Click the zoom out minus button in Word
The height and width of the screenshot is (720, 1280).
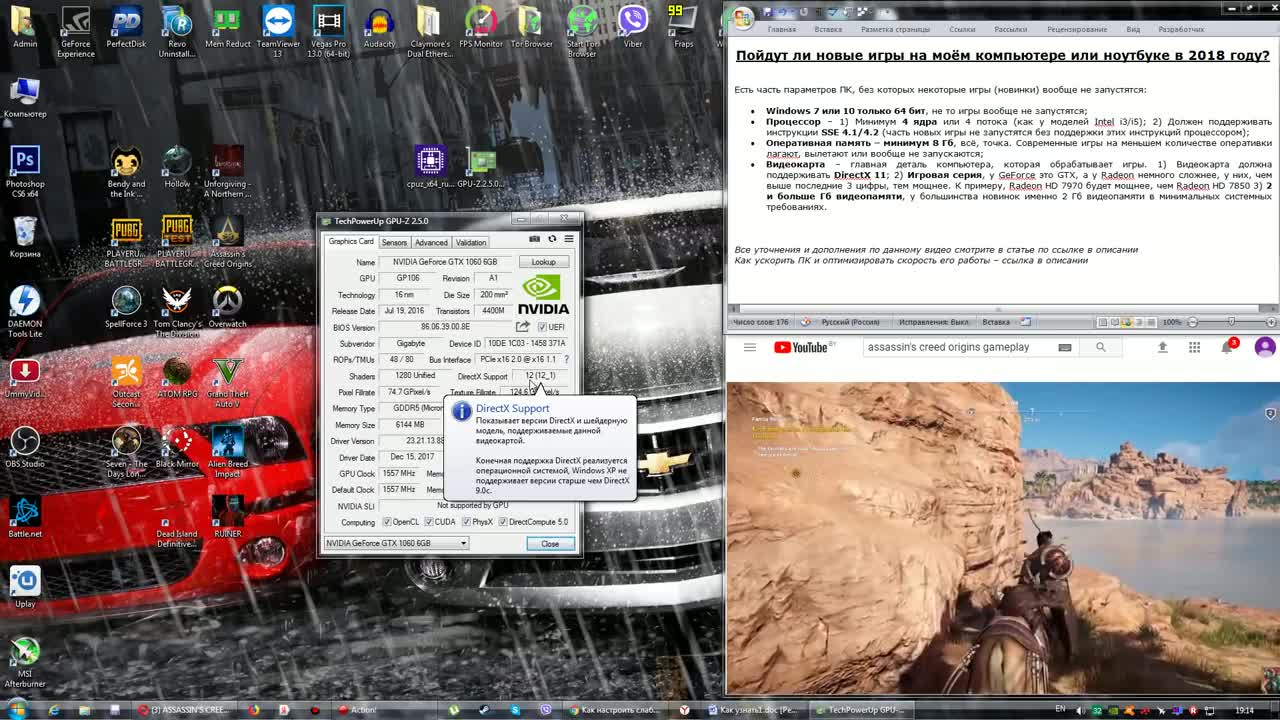1192,322
